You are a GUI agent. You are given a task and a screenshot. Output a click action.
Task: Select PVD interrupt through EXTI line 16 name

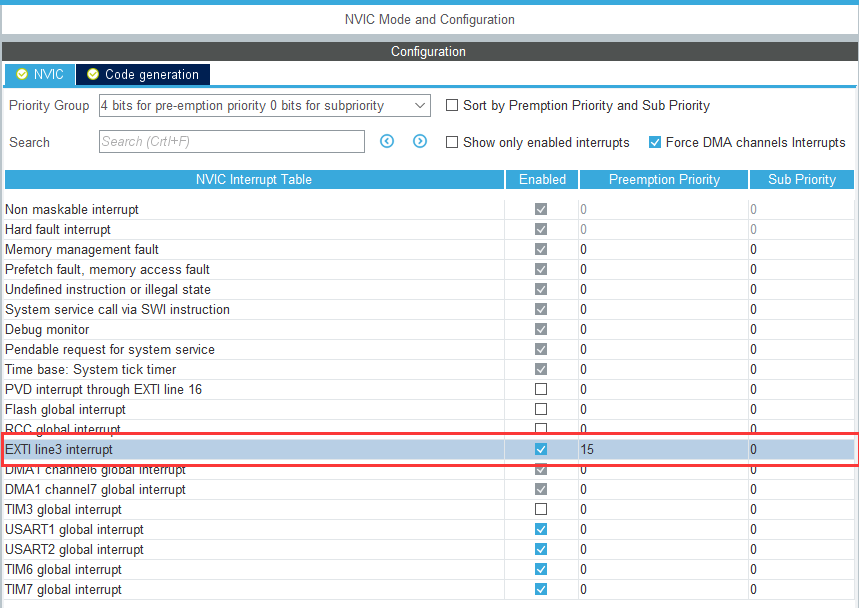pyautogui.click(x=104, y=389)
